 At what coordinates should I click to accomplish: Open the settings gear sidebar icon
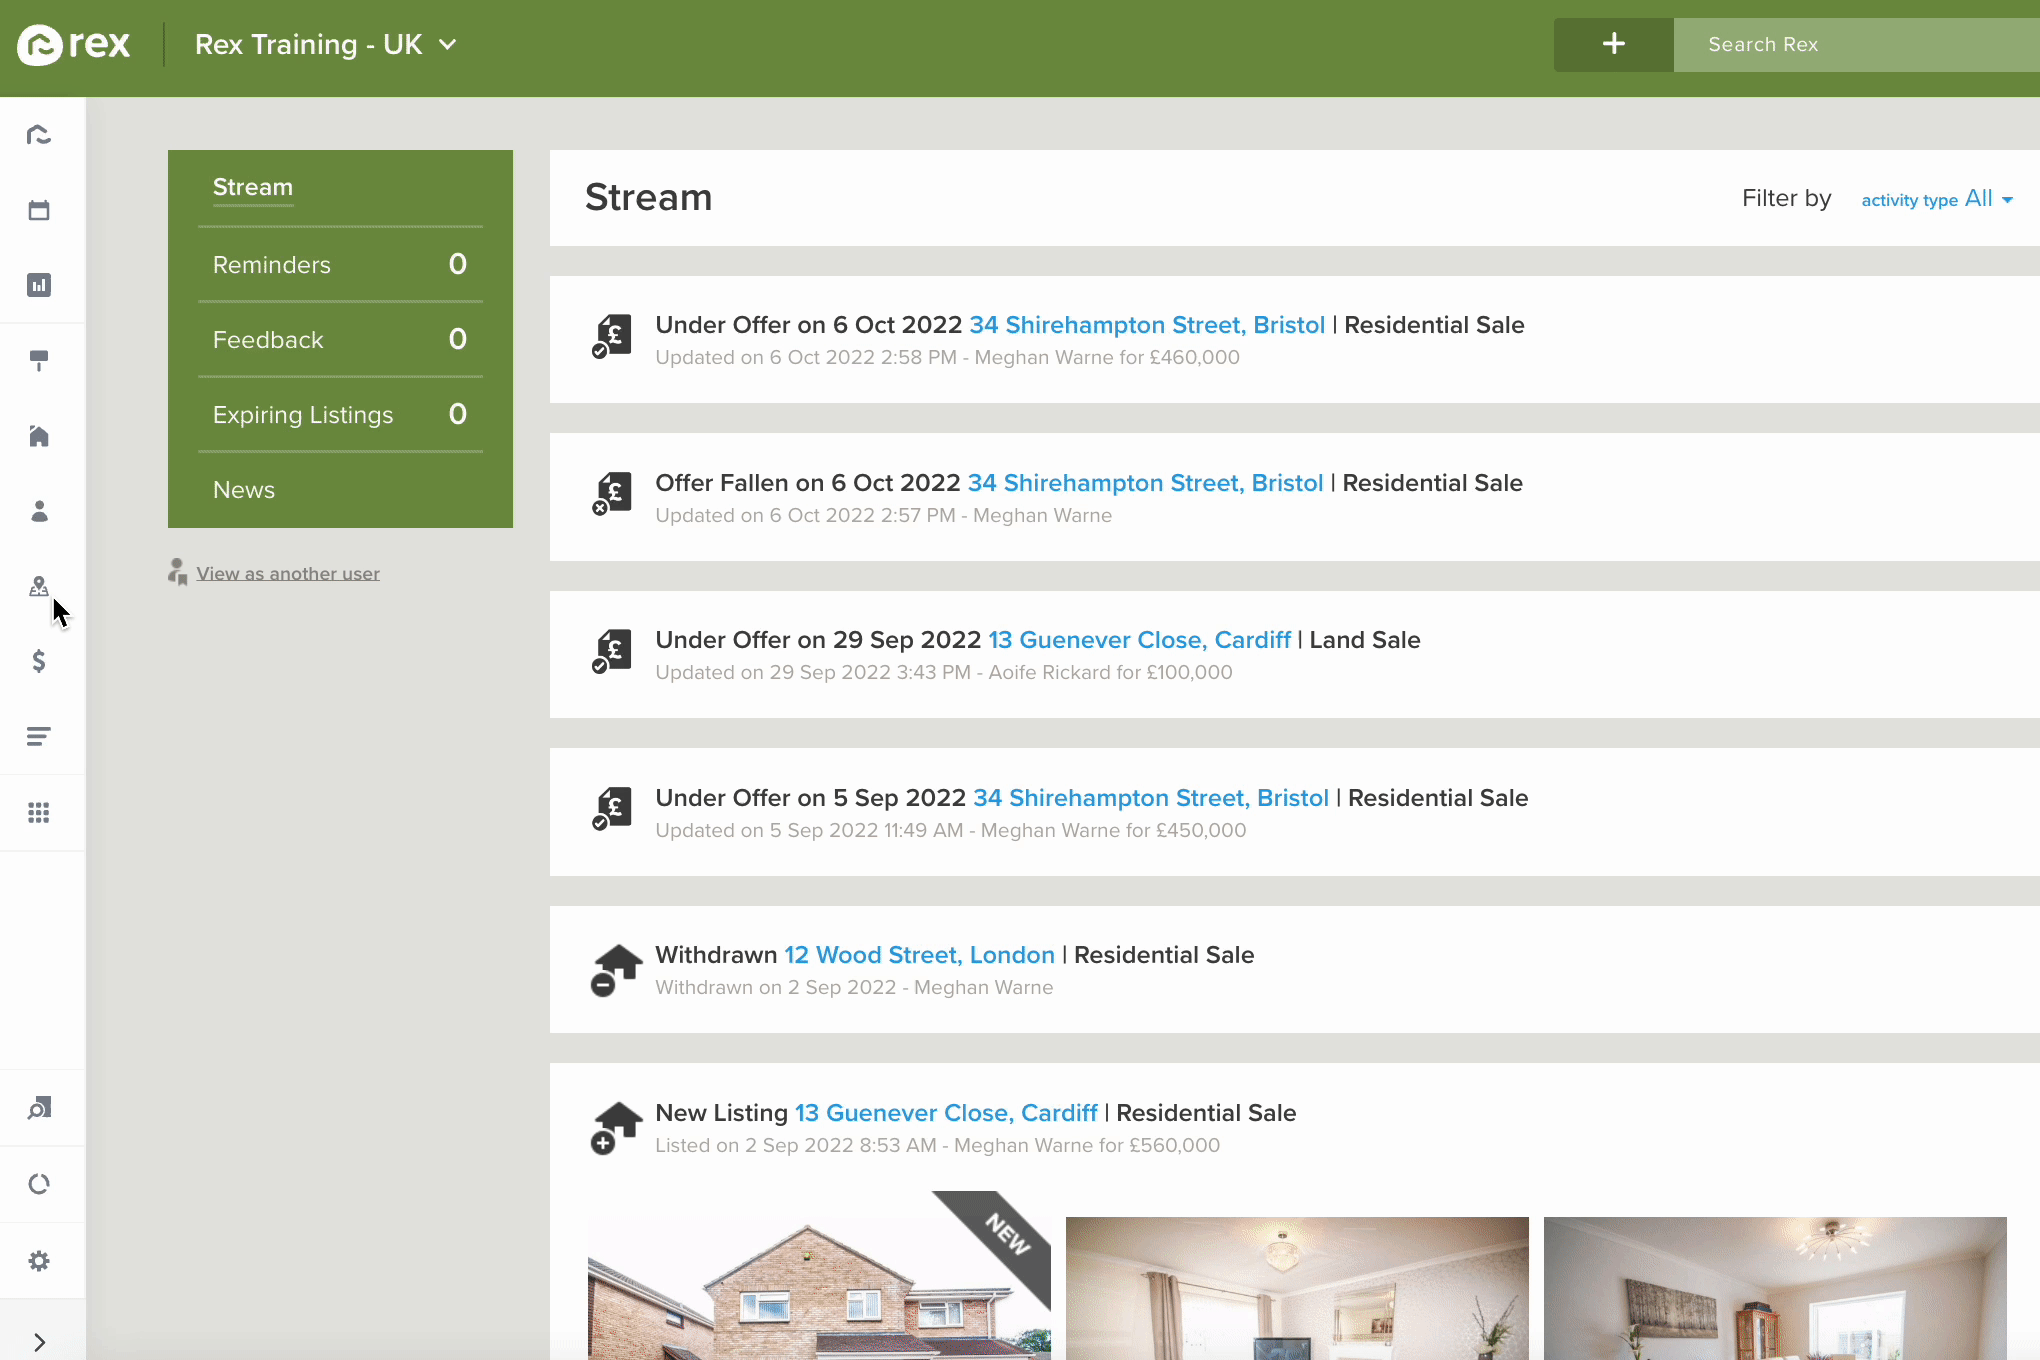[39, 1261]
